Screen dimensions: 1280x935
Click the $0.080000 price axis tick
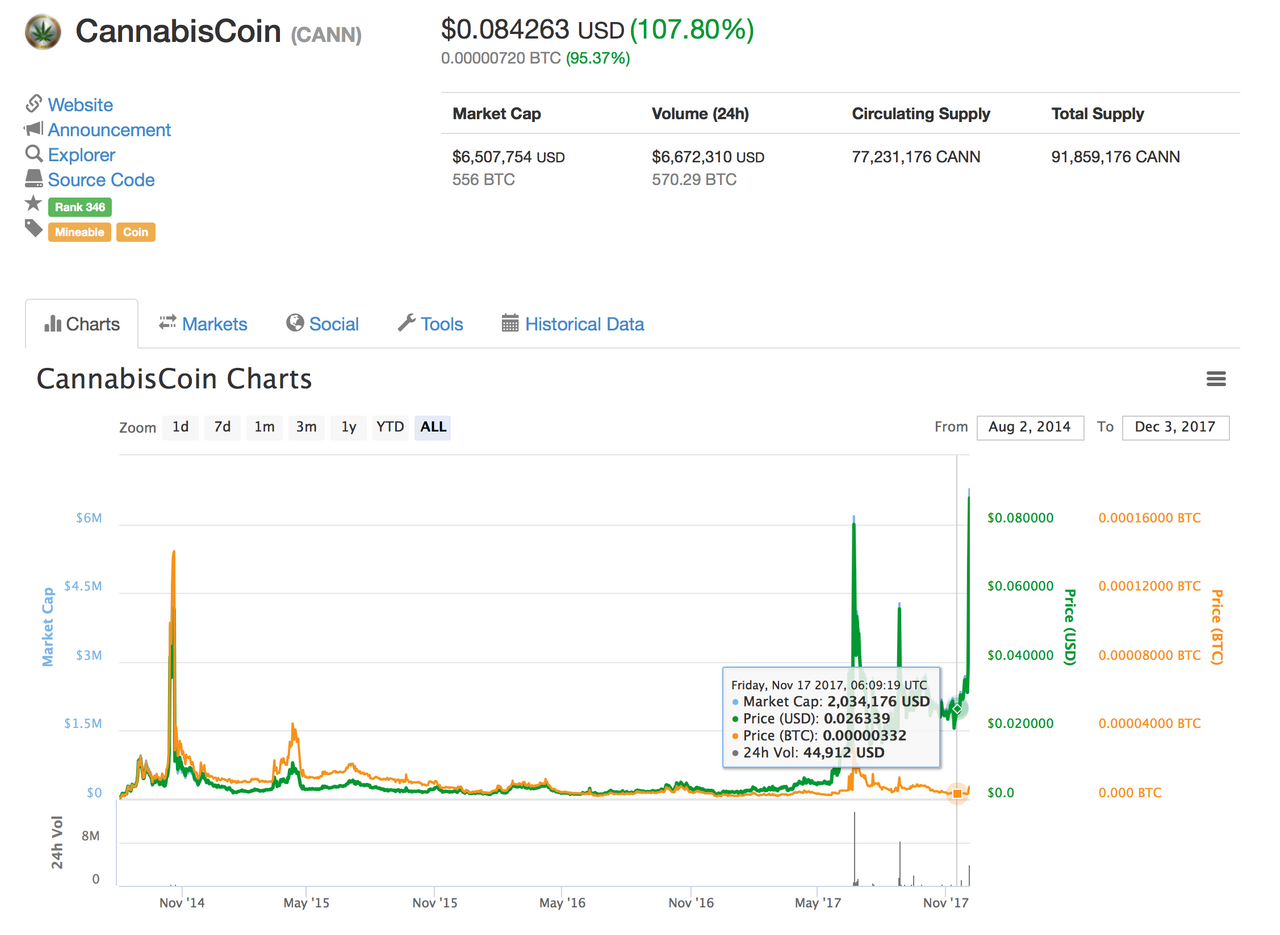[x=1020, y=518]
